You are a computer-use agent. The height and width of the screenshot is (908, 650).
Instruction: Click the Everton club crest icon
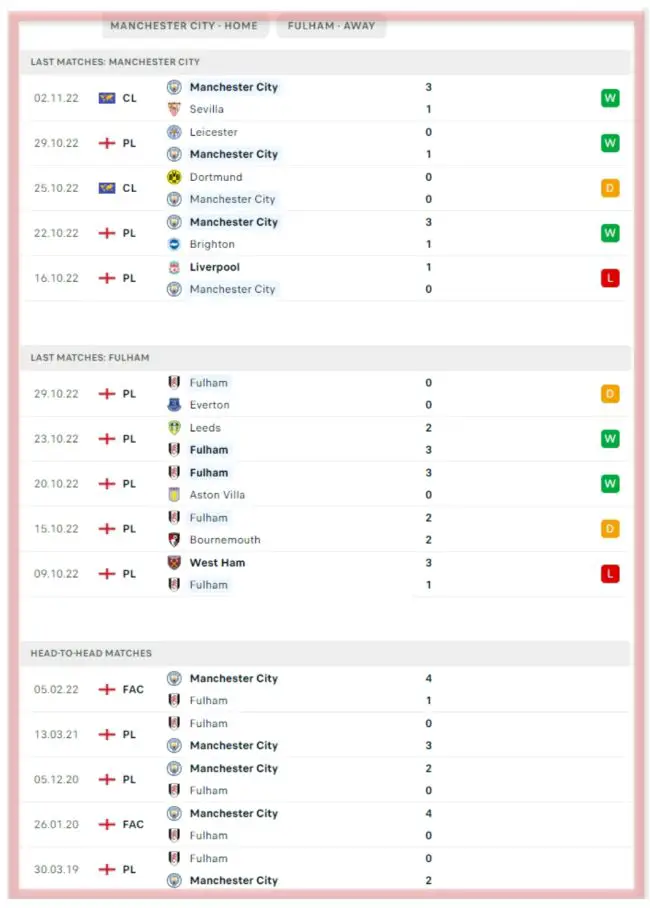[174, 405]
